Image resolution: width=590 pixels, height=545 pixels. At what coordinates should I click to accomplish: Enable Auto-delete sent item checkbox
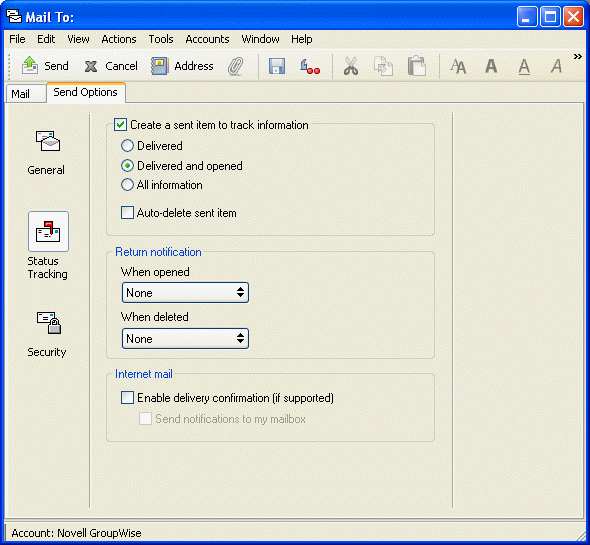pyautogui.click(x=127, y=213)
